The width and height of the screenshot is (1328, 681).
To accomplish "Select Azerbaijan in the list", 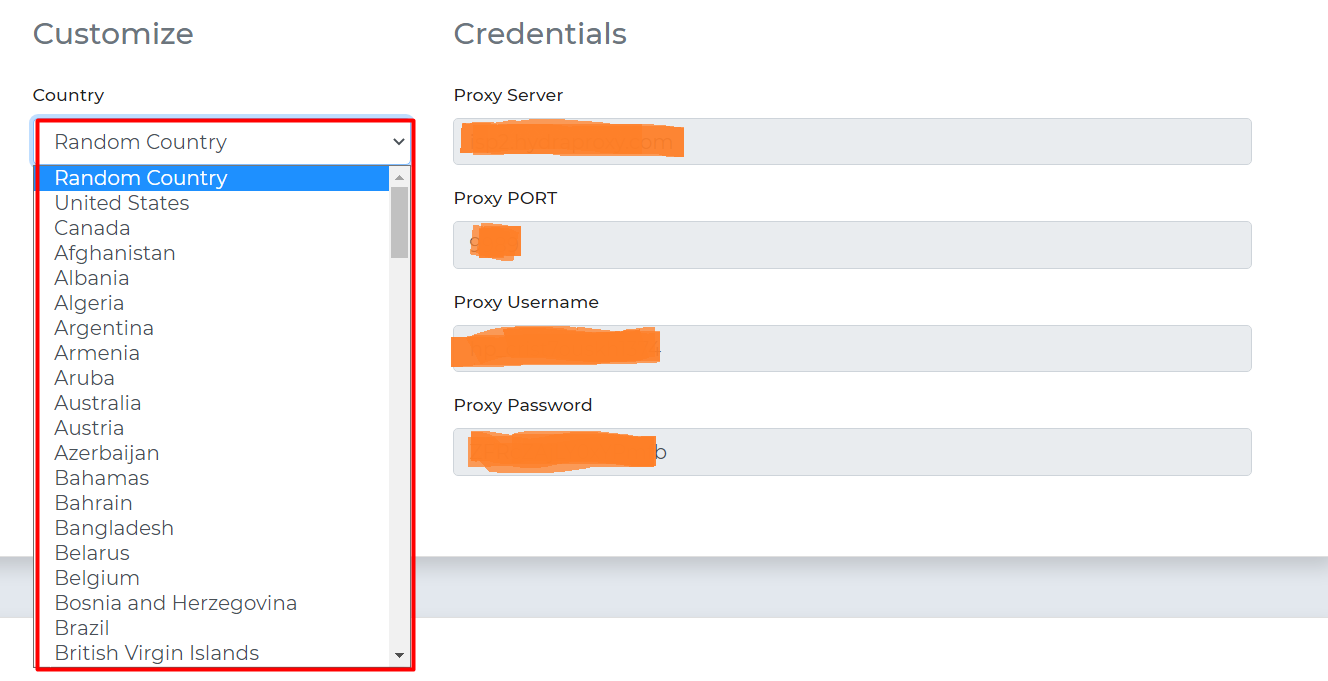I will [107, 453].
